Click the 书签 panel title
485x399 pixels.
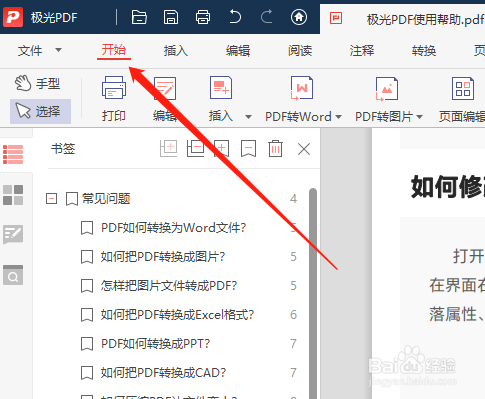tap(63, 149)
